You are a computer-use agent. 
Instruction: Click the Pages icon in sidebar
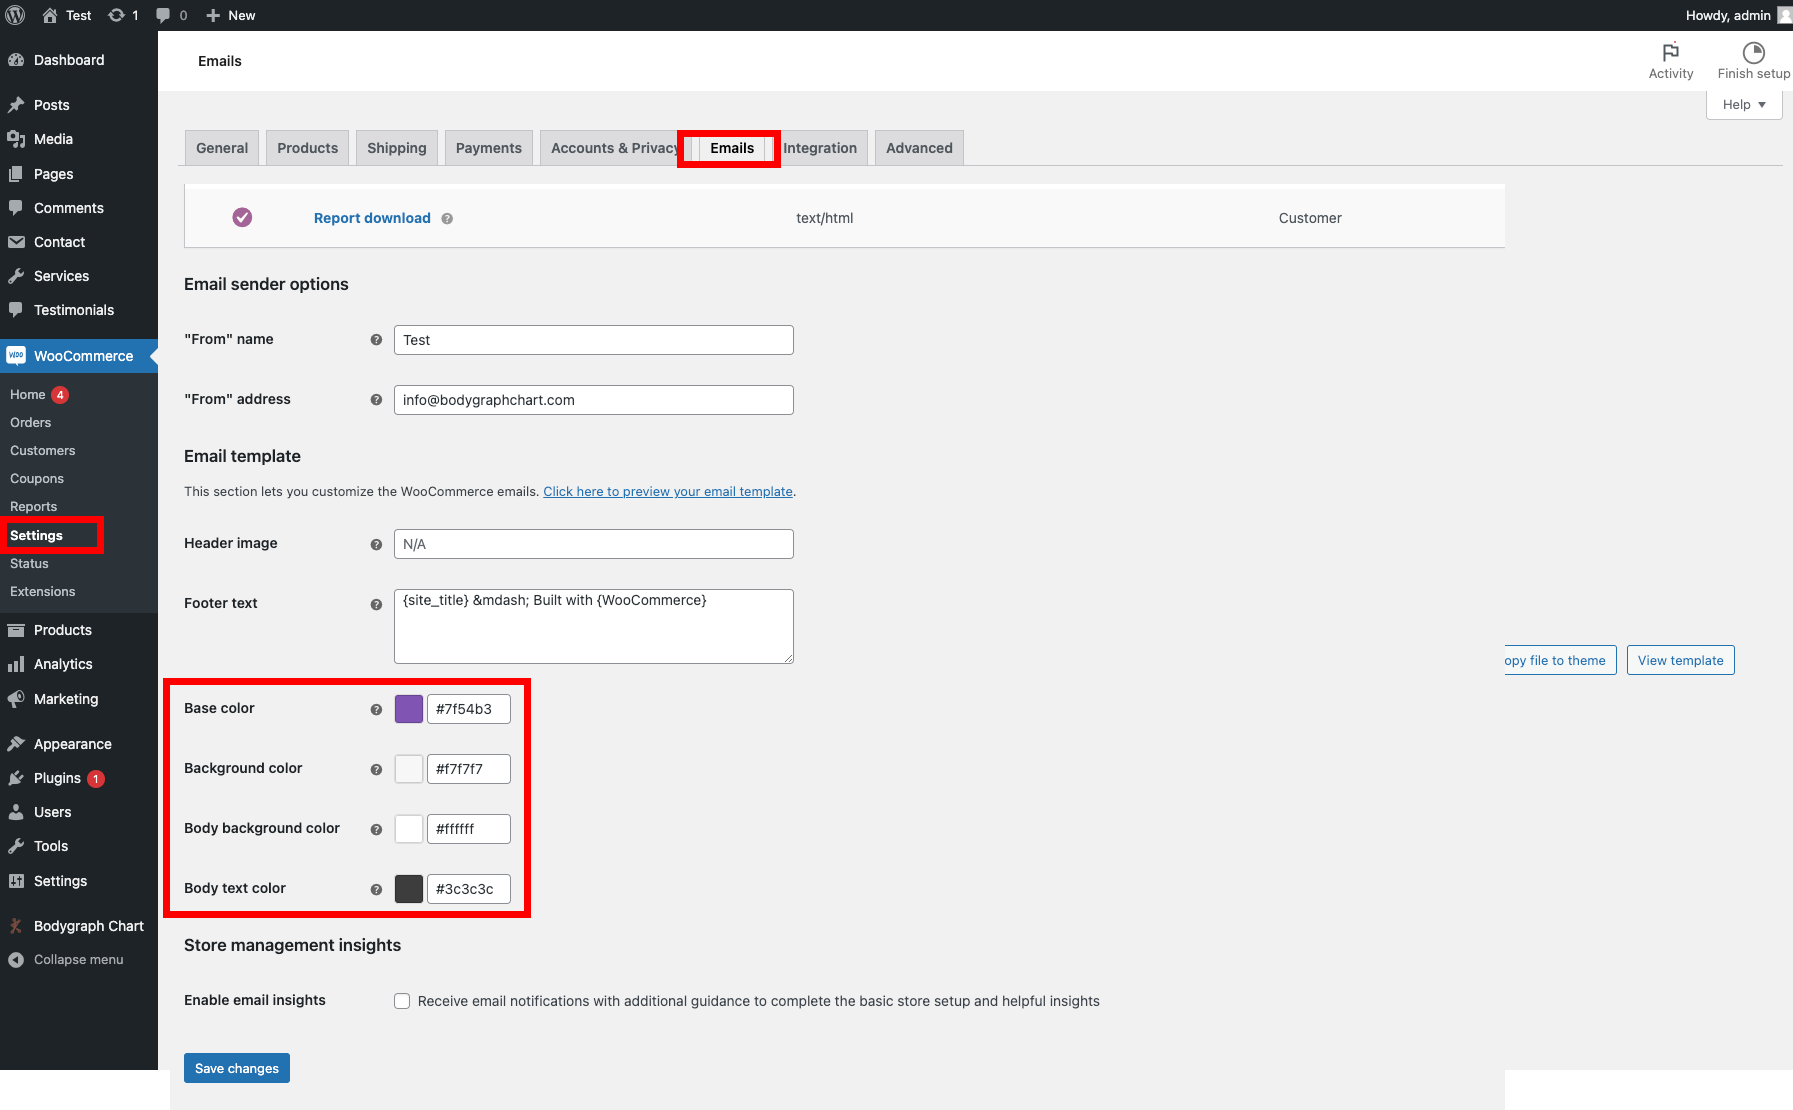tap(16, 174)
